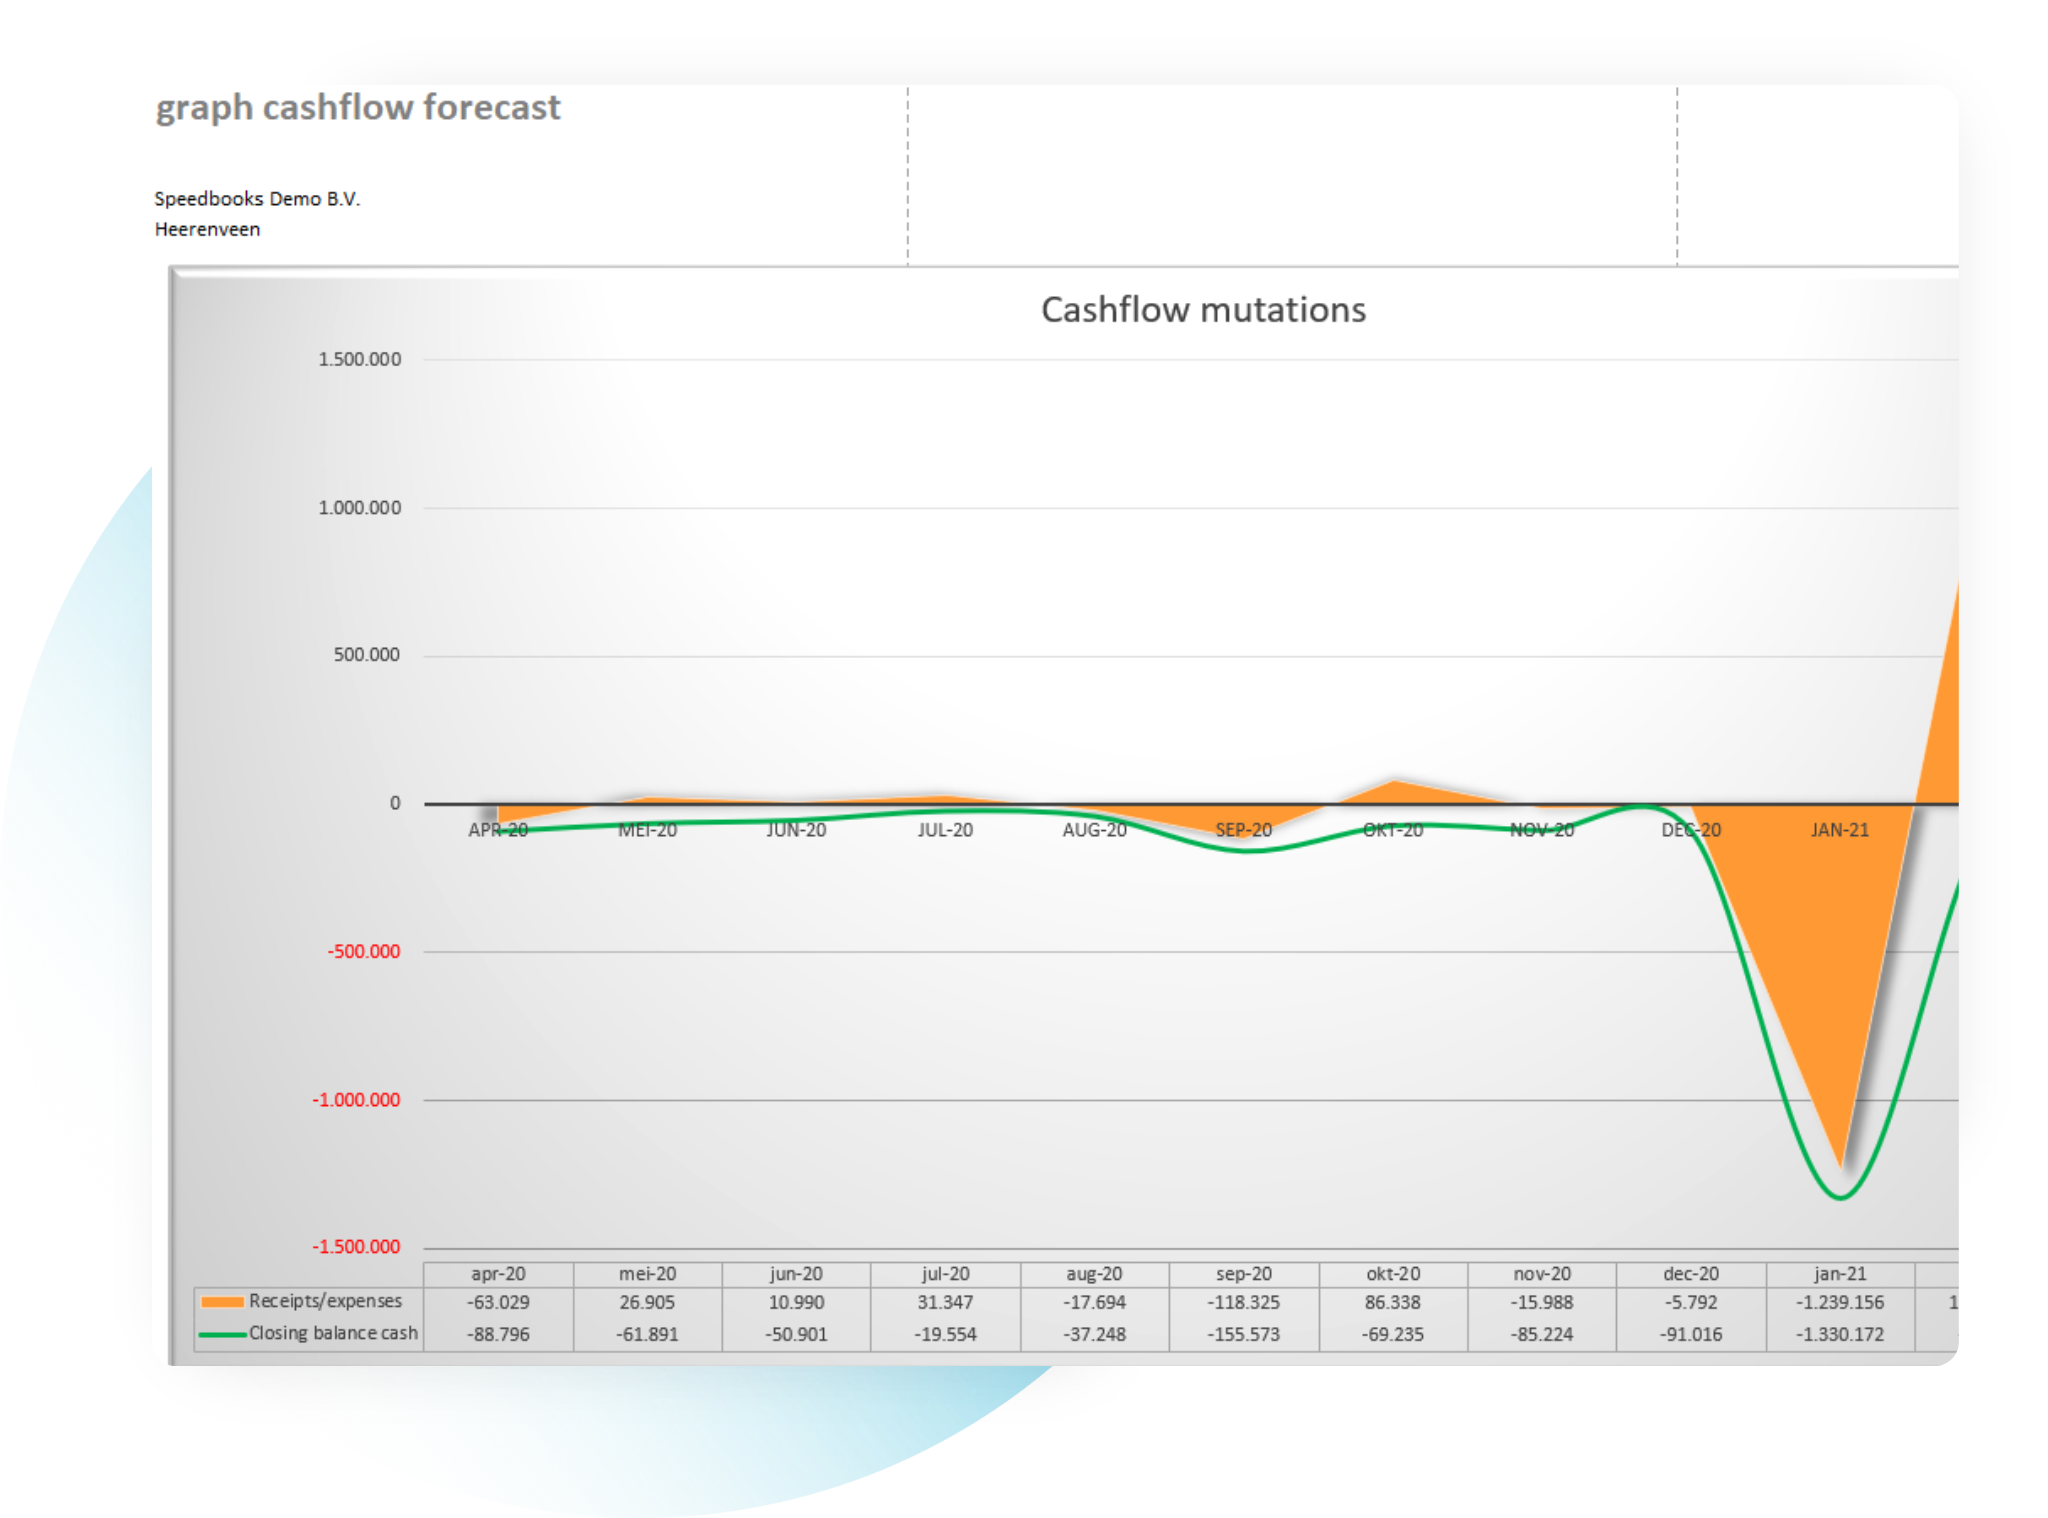The image size is (2048, 1518).
Task: Select the apr-20 data table header
Action: (x=498, y=1274)
